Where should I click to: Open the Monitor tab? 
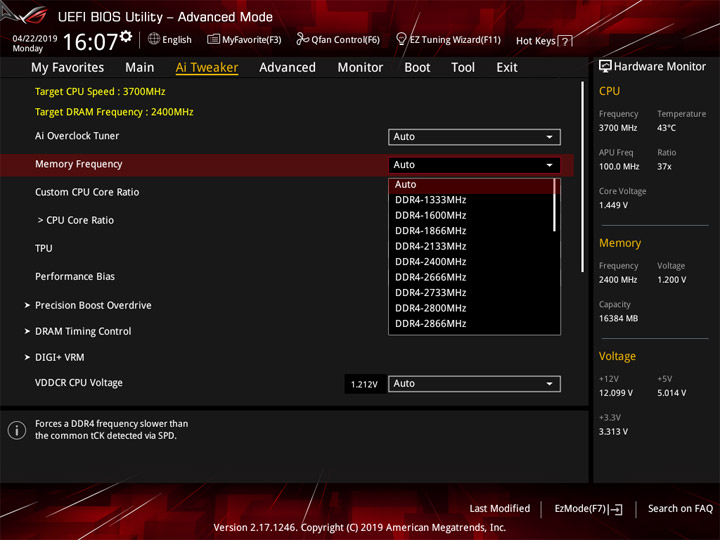coord(360,68)
